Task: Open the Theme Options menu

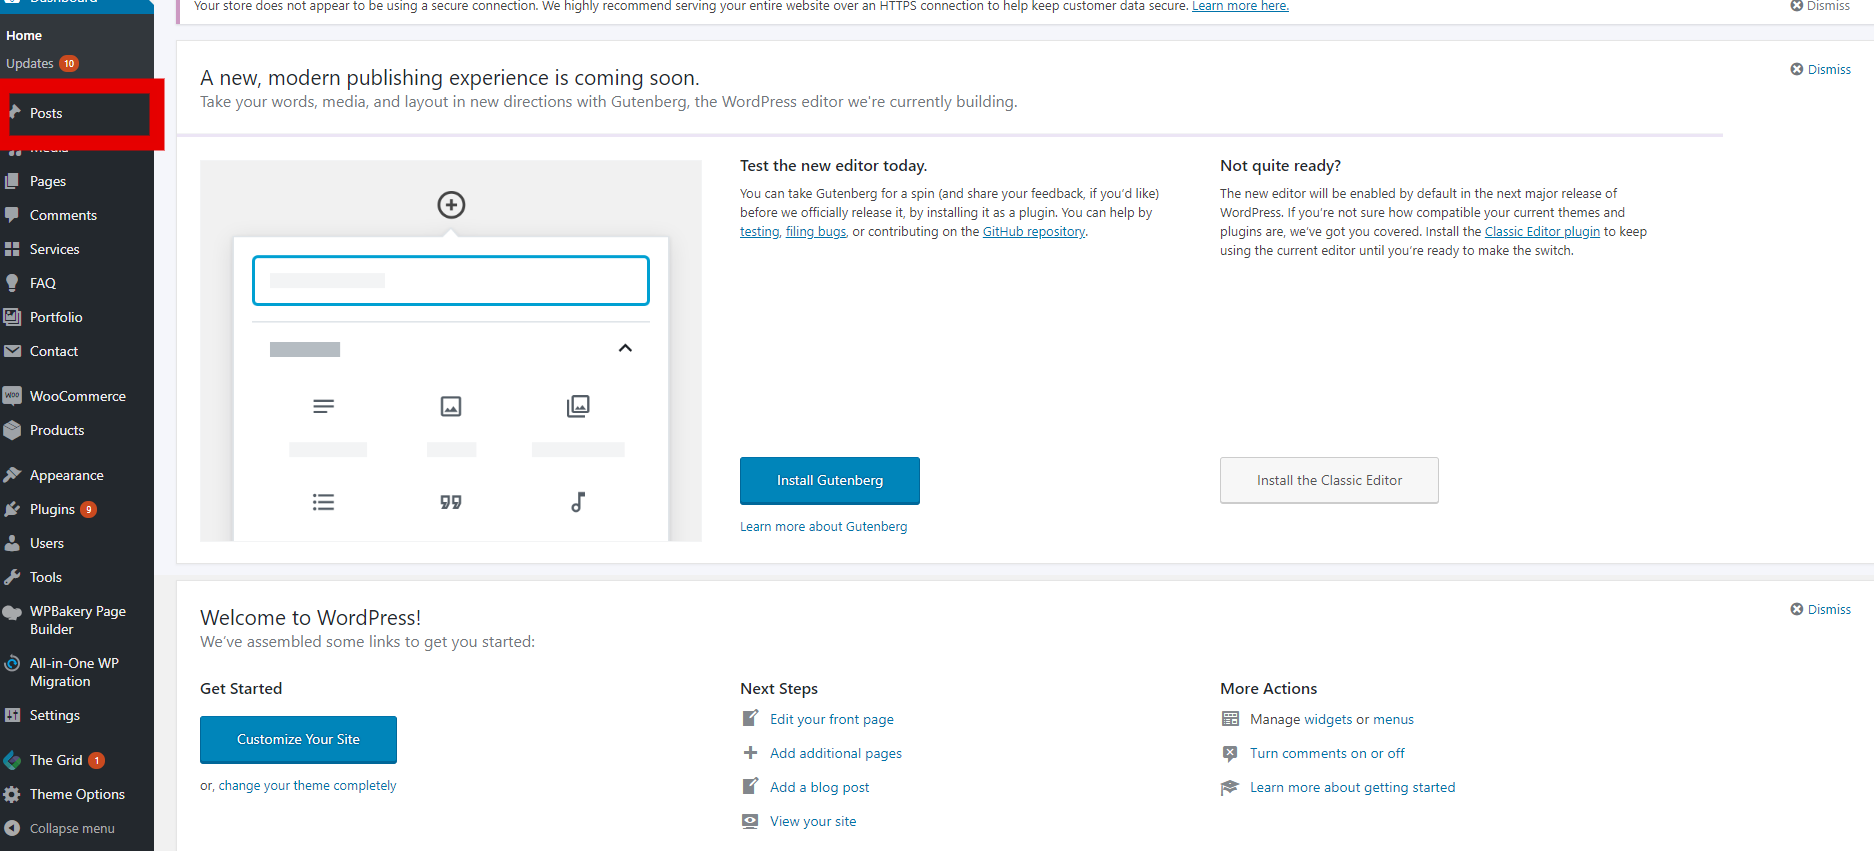Action: (x=77, y=794)
